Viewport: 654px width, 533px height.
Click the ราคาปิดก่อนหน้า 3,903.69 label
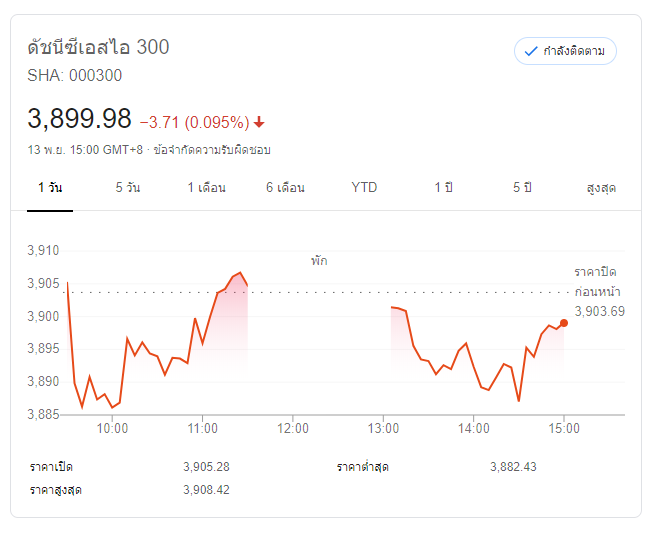[599, 291]
